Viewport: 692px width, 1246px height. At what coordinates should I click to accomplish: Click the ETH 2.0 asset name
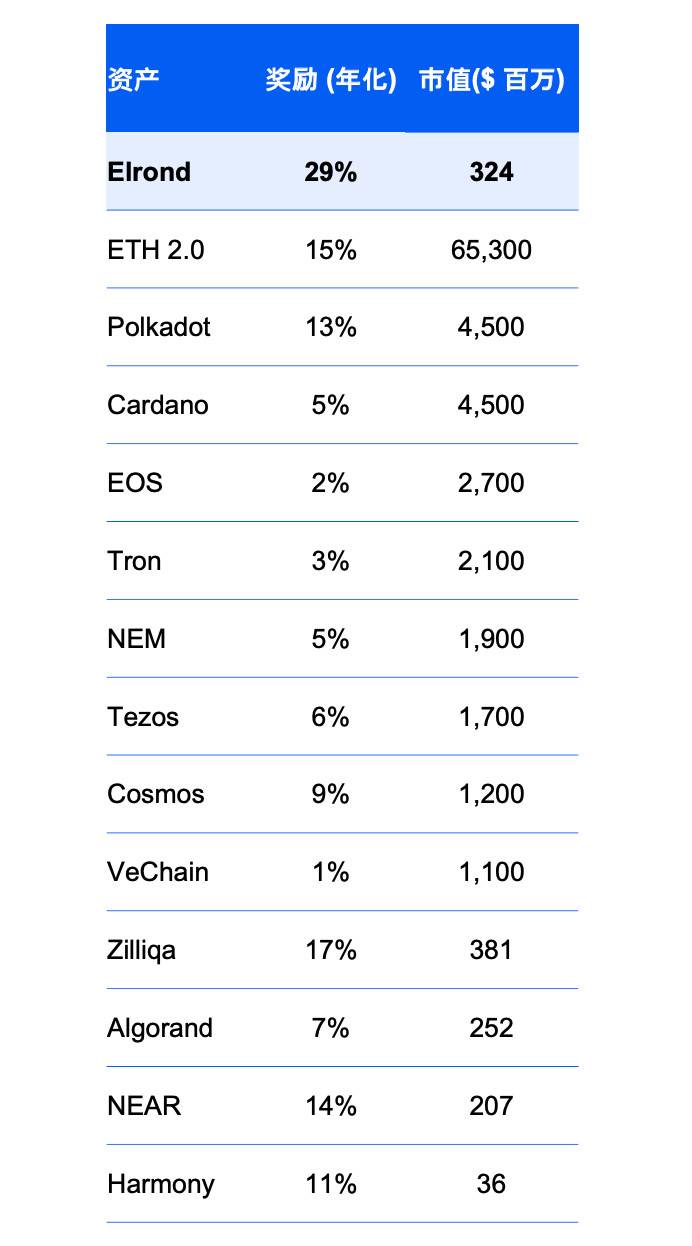(156, 250)
